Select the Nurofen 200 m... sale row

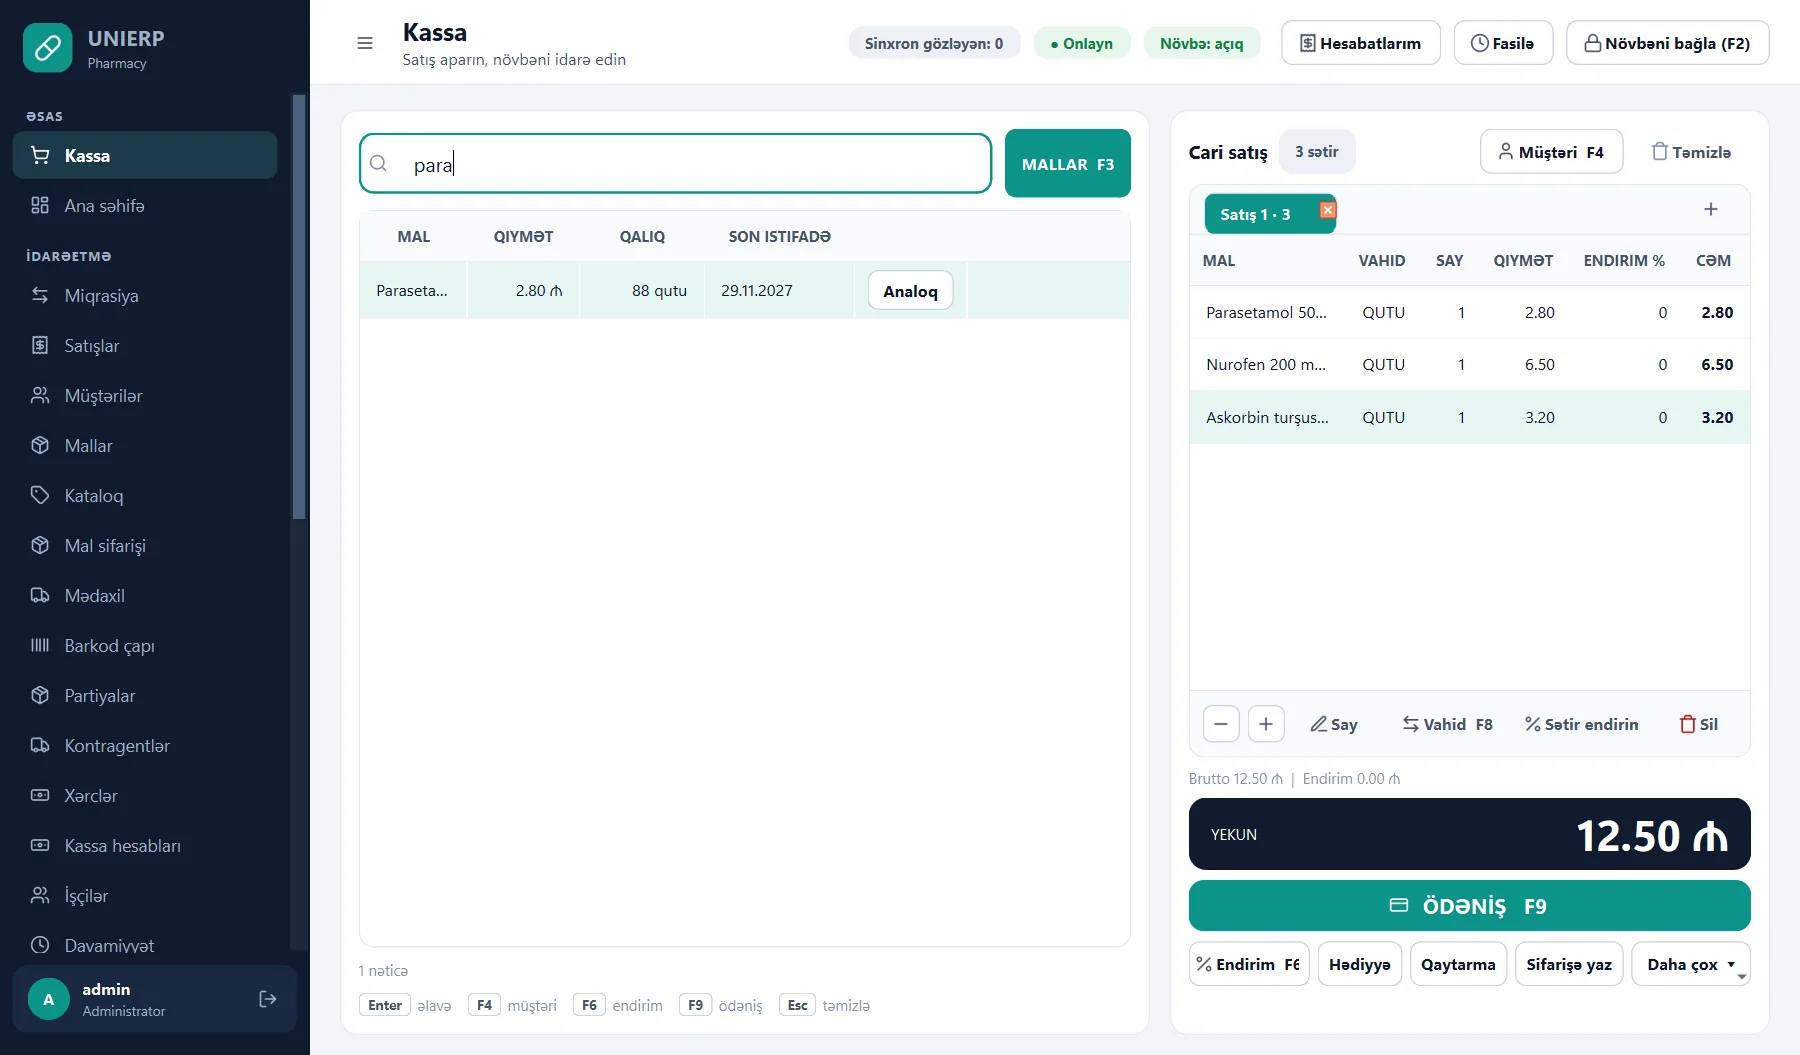(x=1469, y=365)
